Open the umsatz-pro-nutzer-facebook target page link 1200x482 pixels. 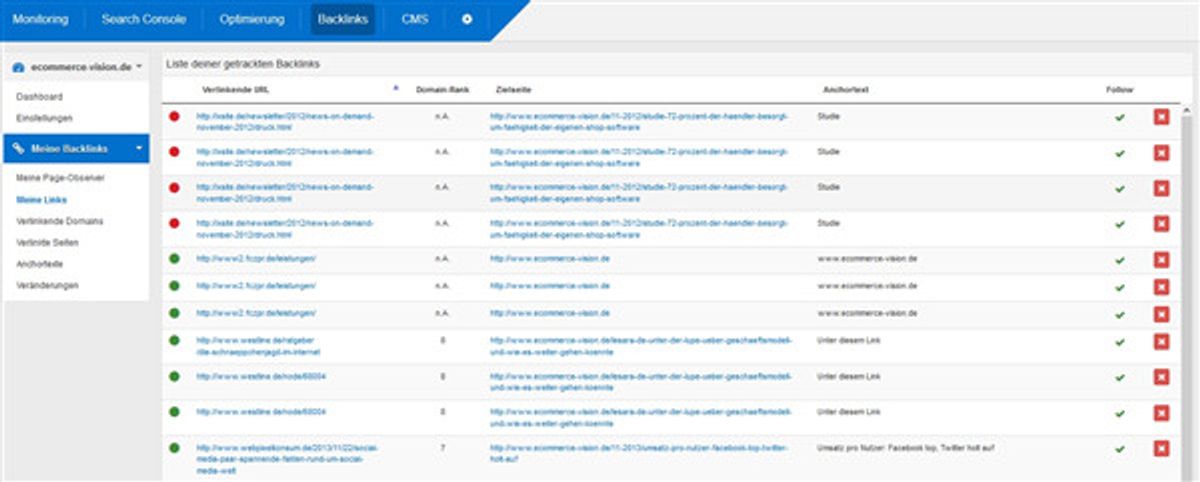638,453
